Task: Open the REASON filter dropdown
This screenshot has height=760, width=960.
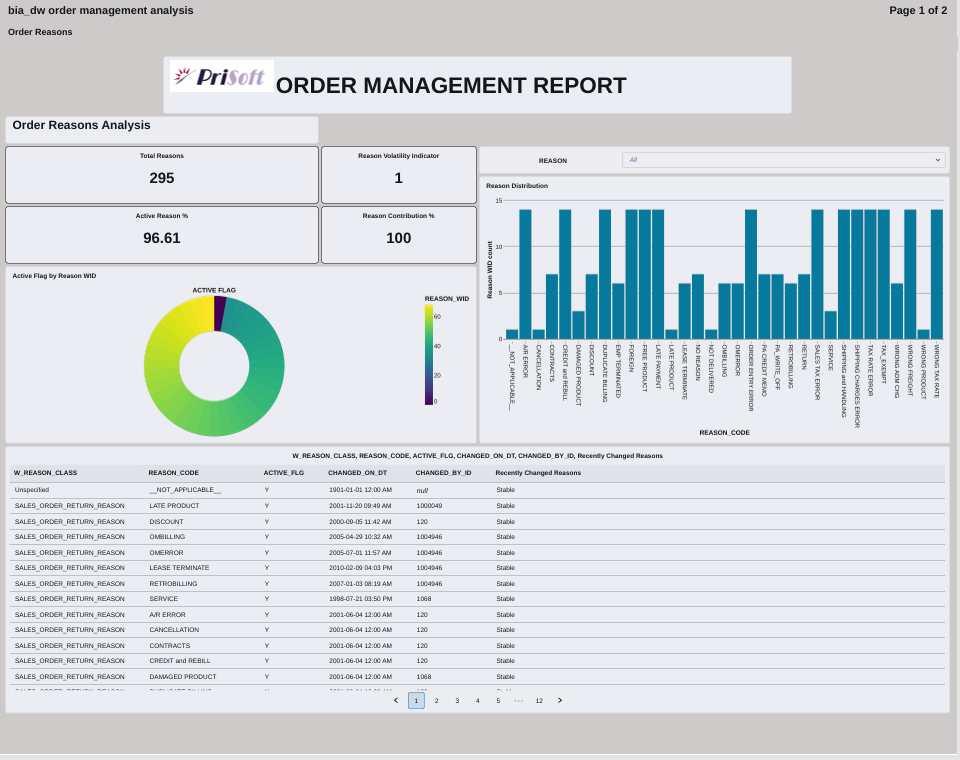Action: (783, 160)
